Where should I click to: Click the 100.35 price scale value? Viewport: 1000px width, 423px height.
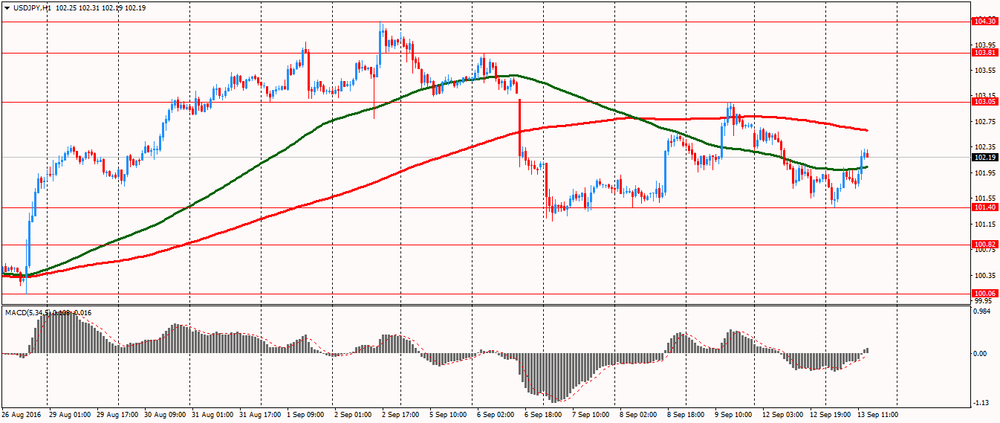984,276
